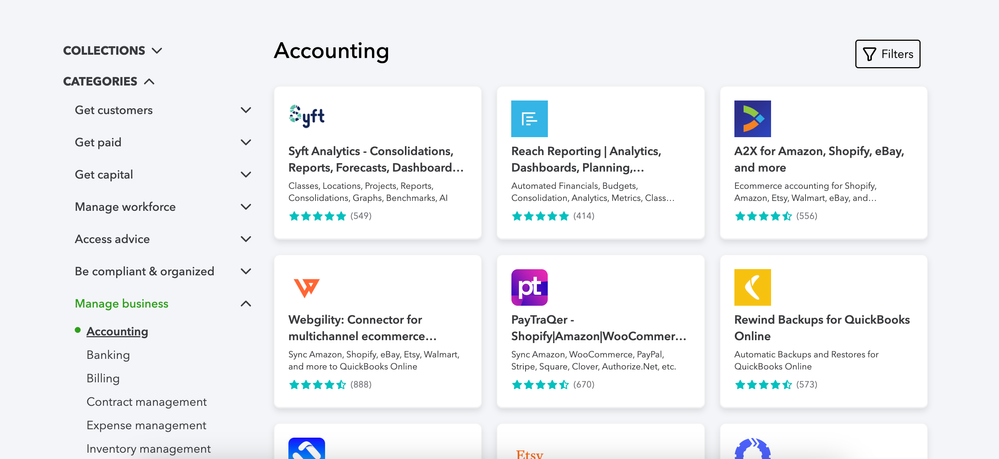Open Rewind Backups for QuickBooks Online title
Viewport: 999px width, 459px height.
pyautogui.click(x=822, y=328)
